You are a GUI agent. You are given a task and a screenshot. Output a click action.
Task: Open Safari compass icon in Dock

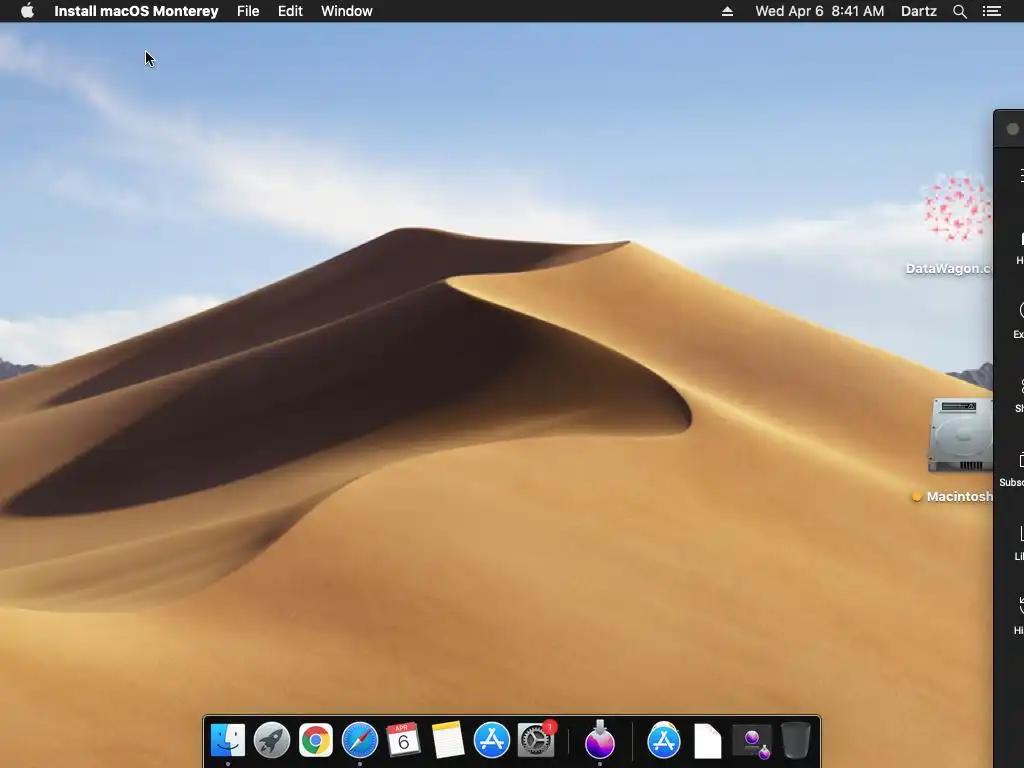click(360, 740)
